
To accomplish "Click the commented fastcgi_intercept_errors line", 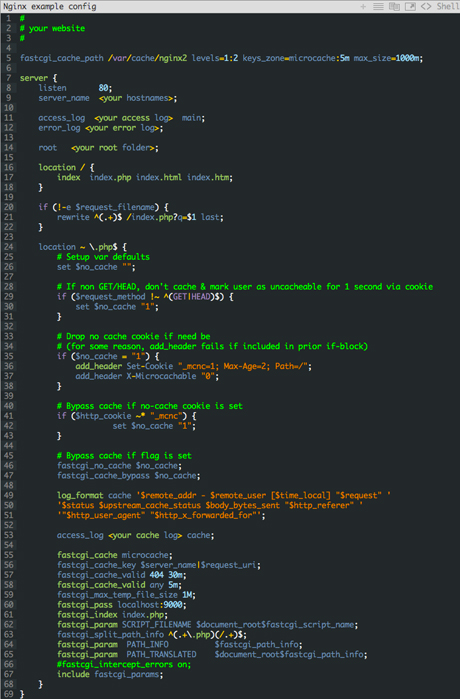I will click(x=124, y=664).
